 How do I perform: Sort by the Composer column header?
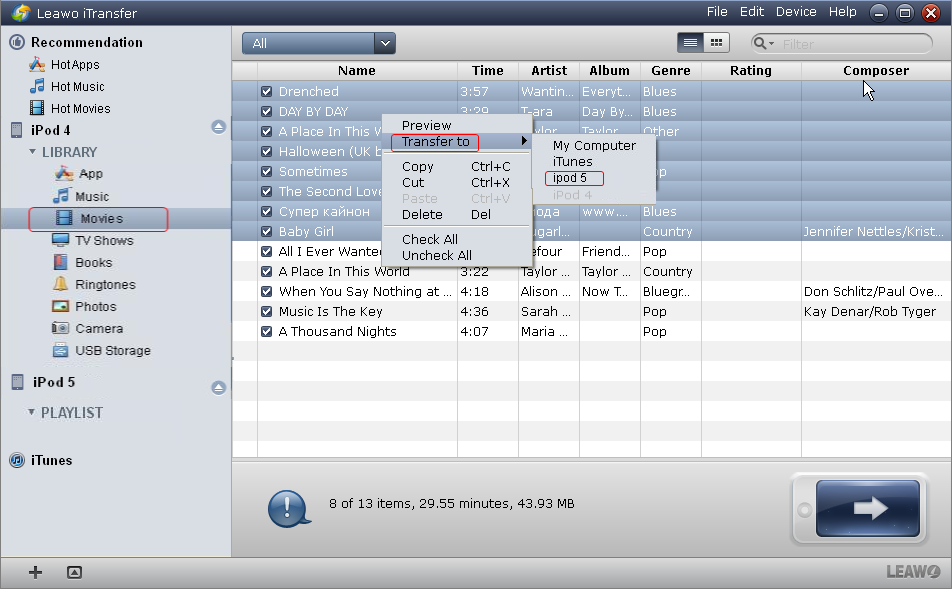point(876,70)
